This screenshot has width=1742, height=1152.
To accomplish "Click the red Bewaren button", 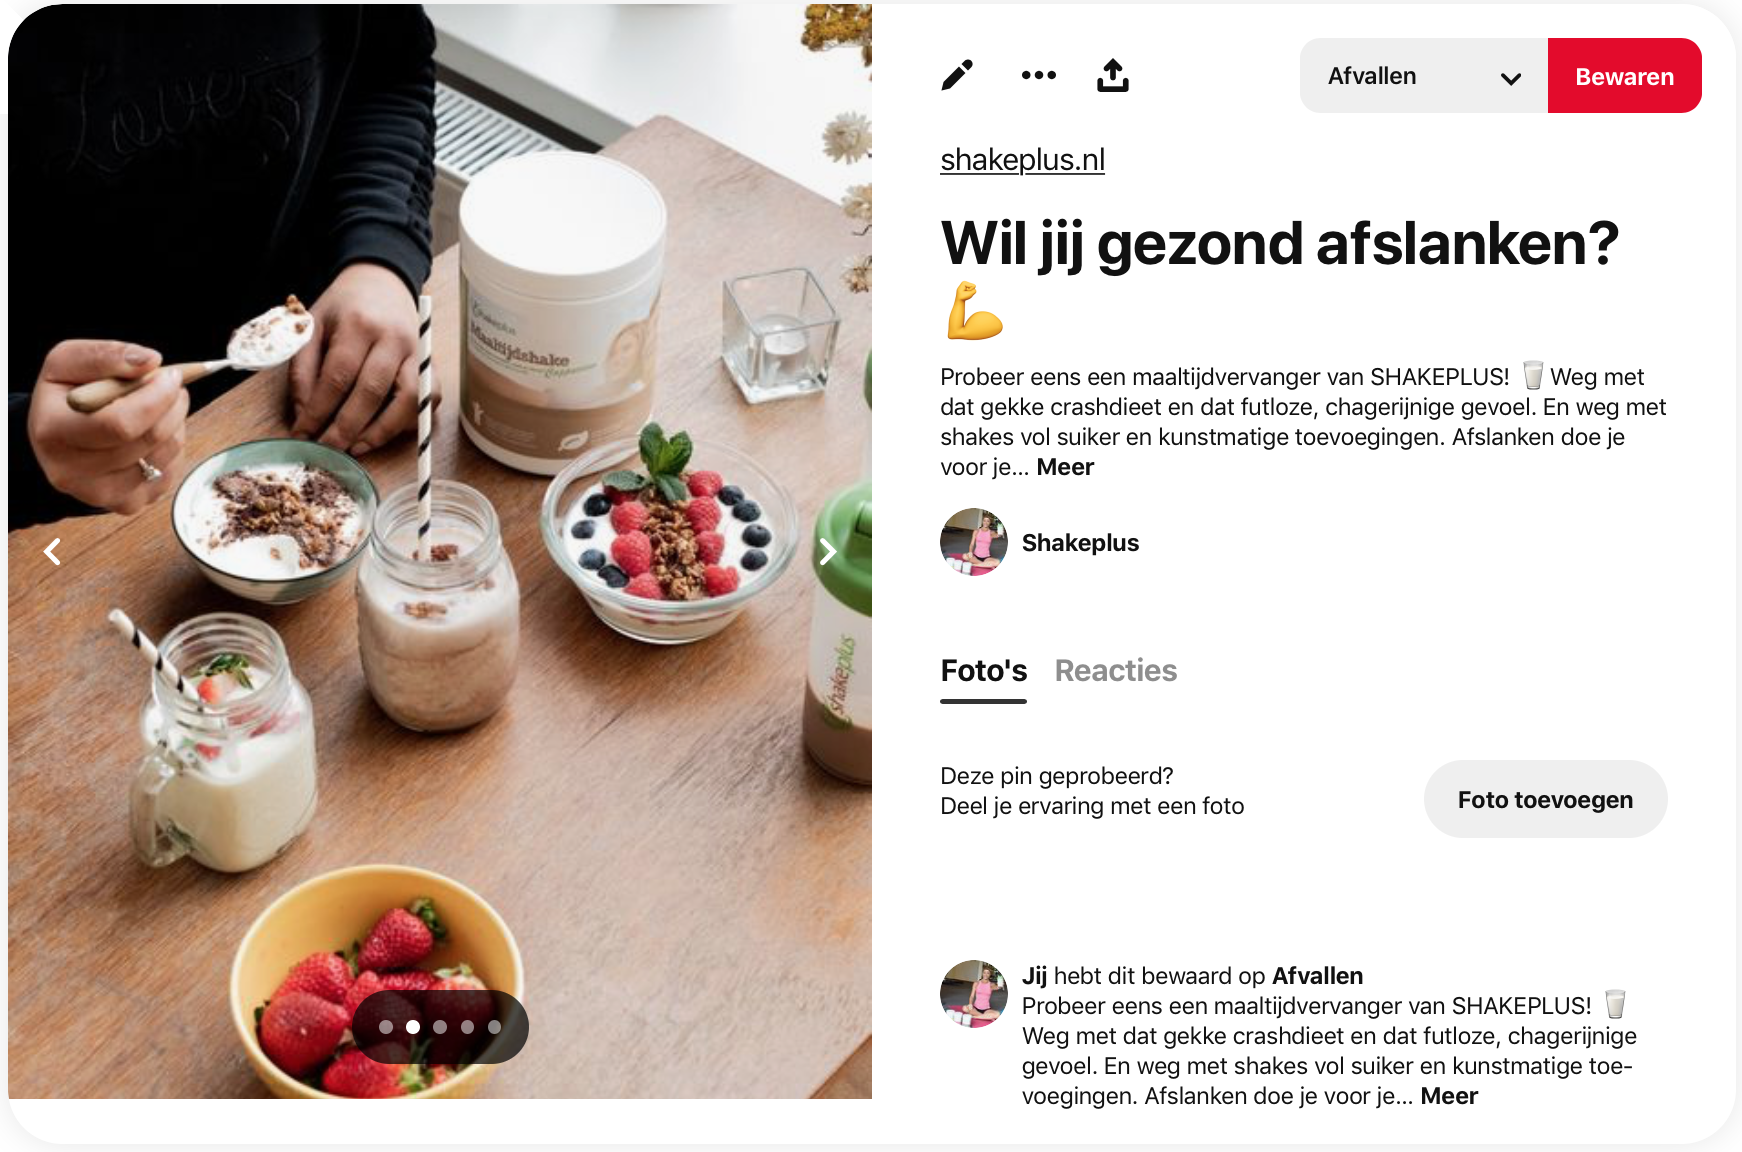I will coord(1625,76).
